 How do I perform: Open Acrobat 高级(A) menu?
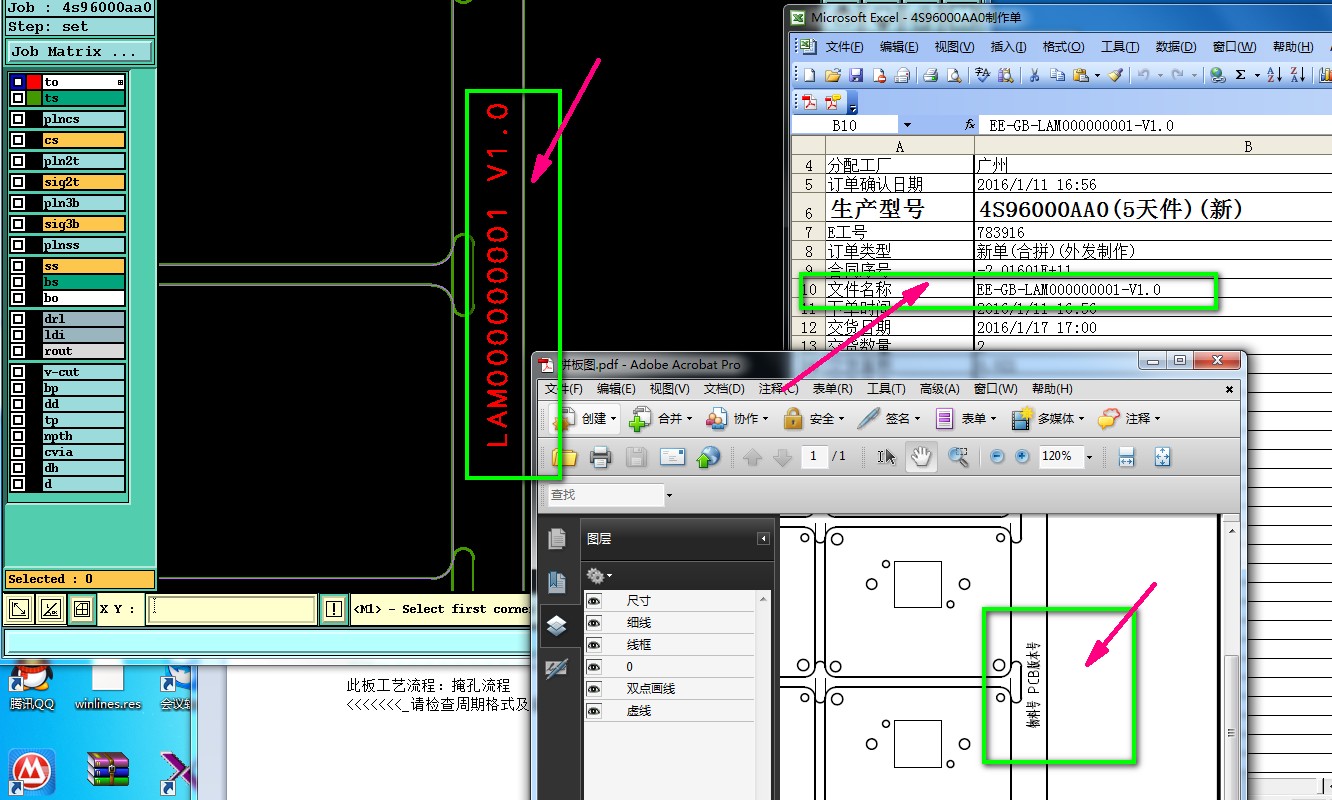(939, 389)
